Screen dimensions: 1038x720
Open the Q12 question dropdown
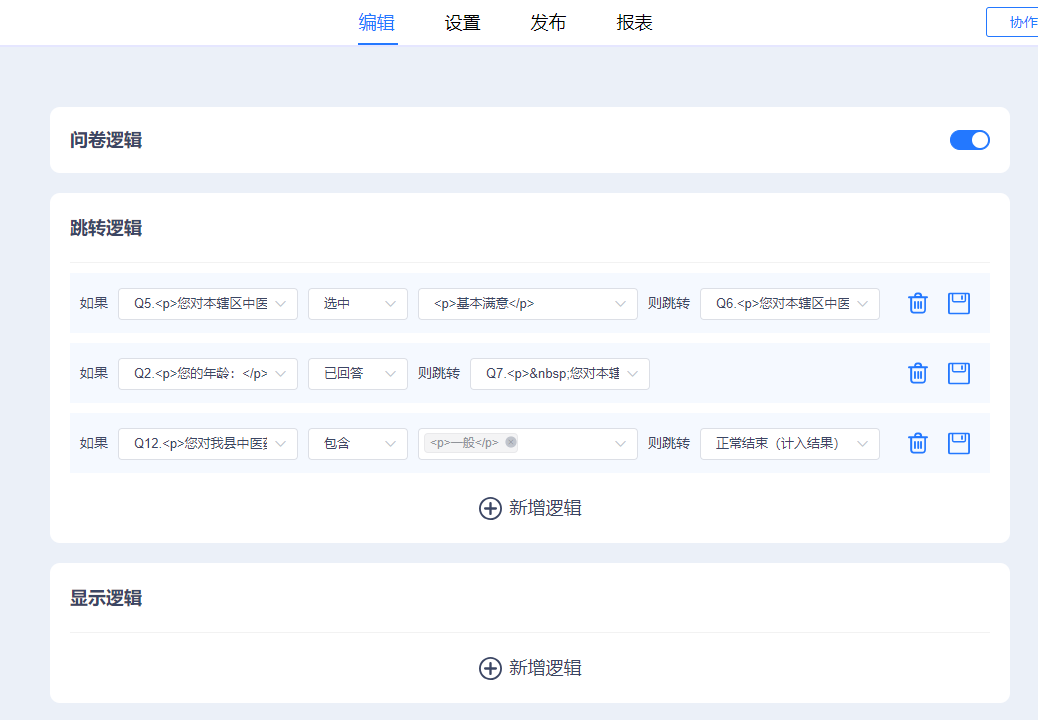click(x=208, y=443)
